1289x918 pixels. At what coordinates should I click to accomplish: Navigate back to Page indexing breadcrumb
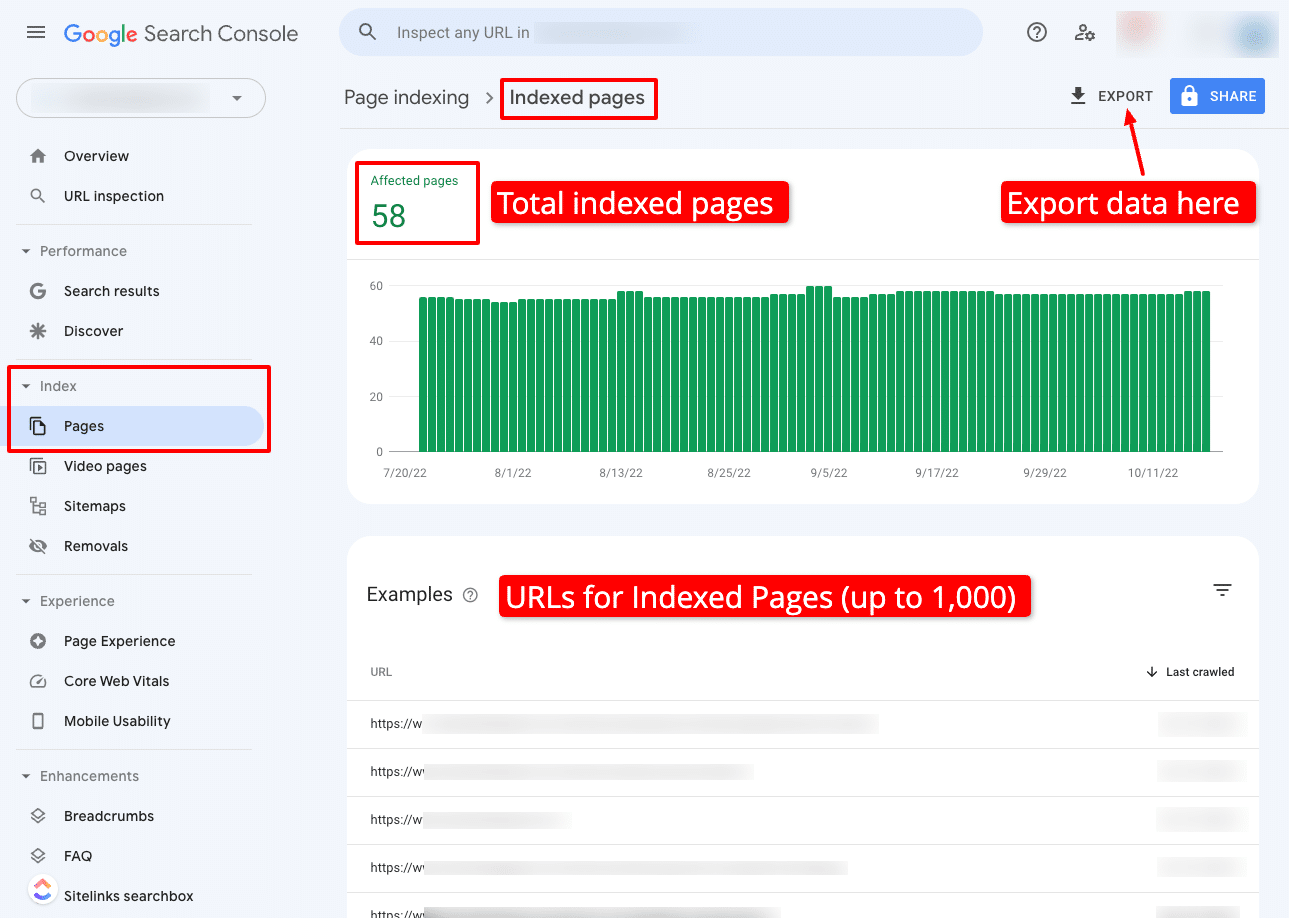(x=406, y=98)
